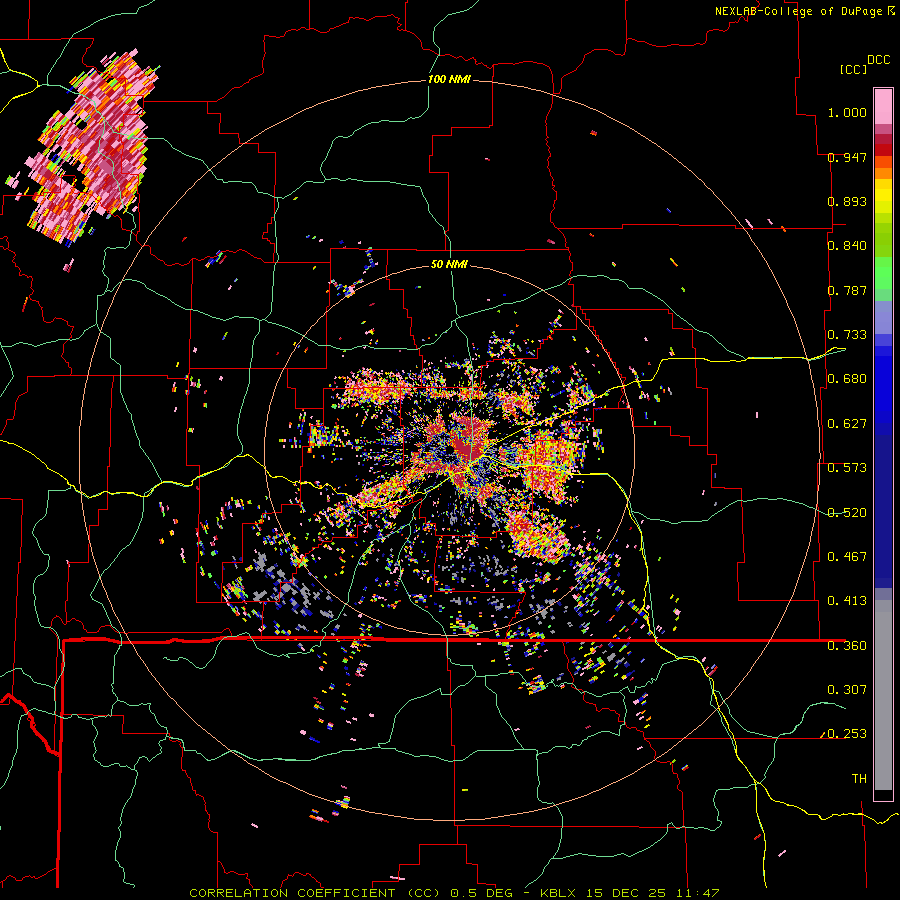Click the 0.413 scale value
The width and height of the screenshot is (900, 900).
coord(847,601)
